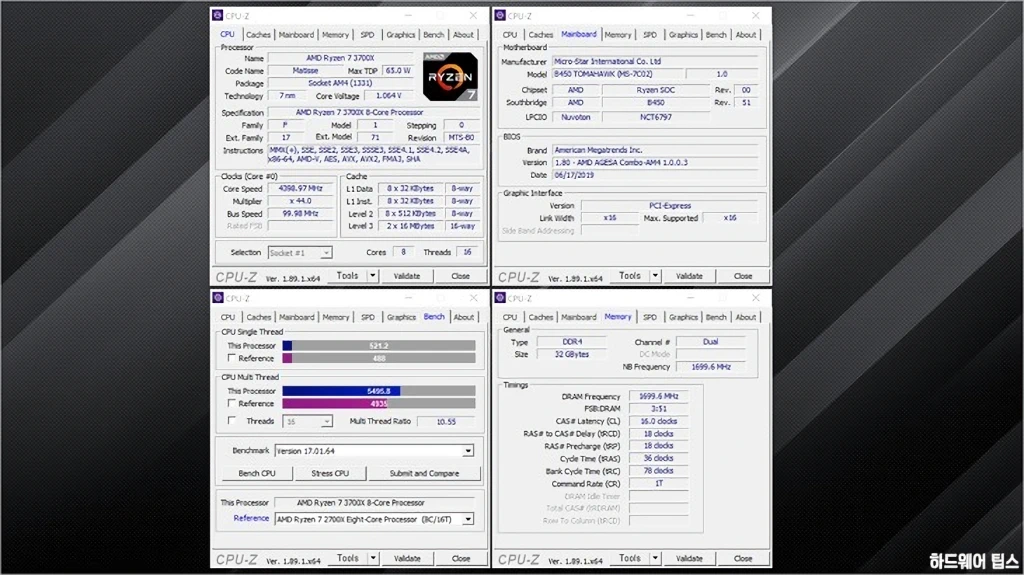Click This Processor single thread bar 521.2

(x=379, y=346)
